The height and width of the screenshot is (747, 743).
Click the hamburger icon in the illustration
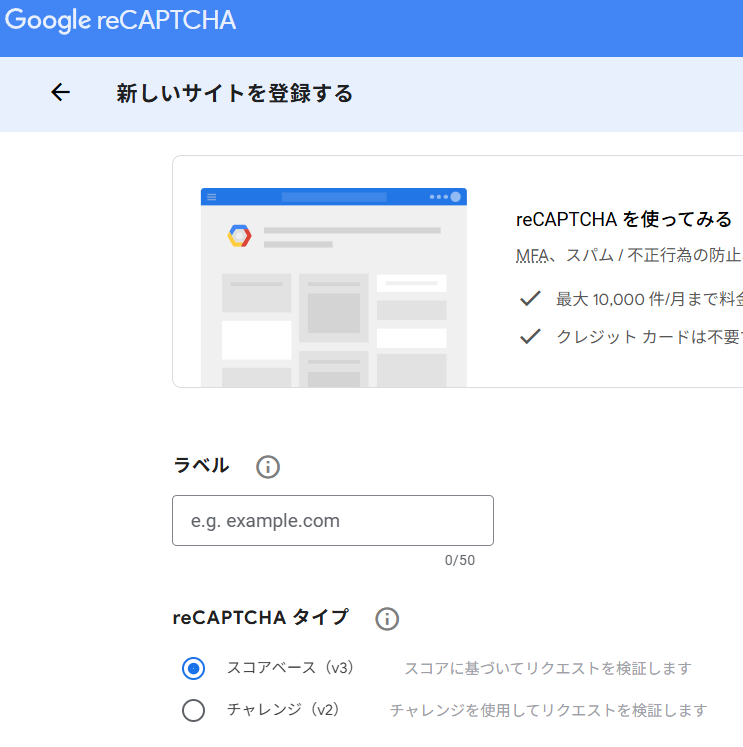[212, 197]
